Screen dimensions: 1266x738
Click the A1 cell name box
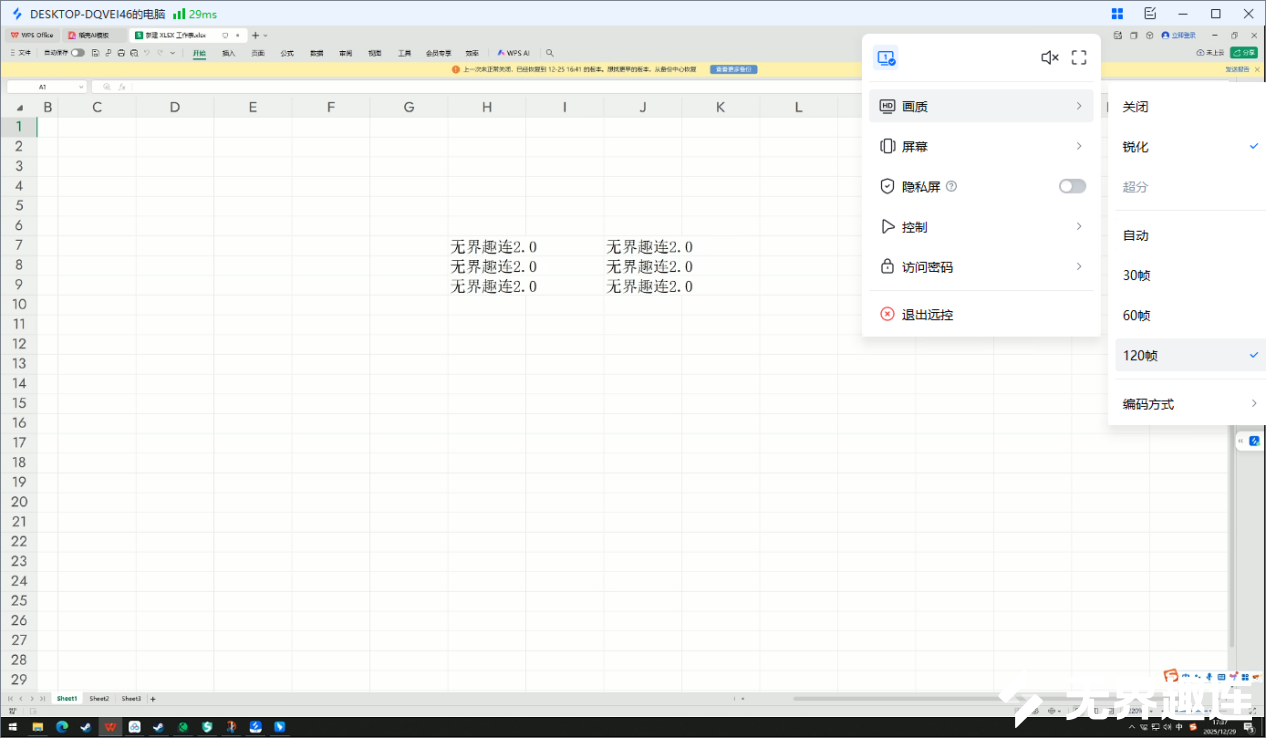click(x=44, y=87)
